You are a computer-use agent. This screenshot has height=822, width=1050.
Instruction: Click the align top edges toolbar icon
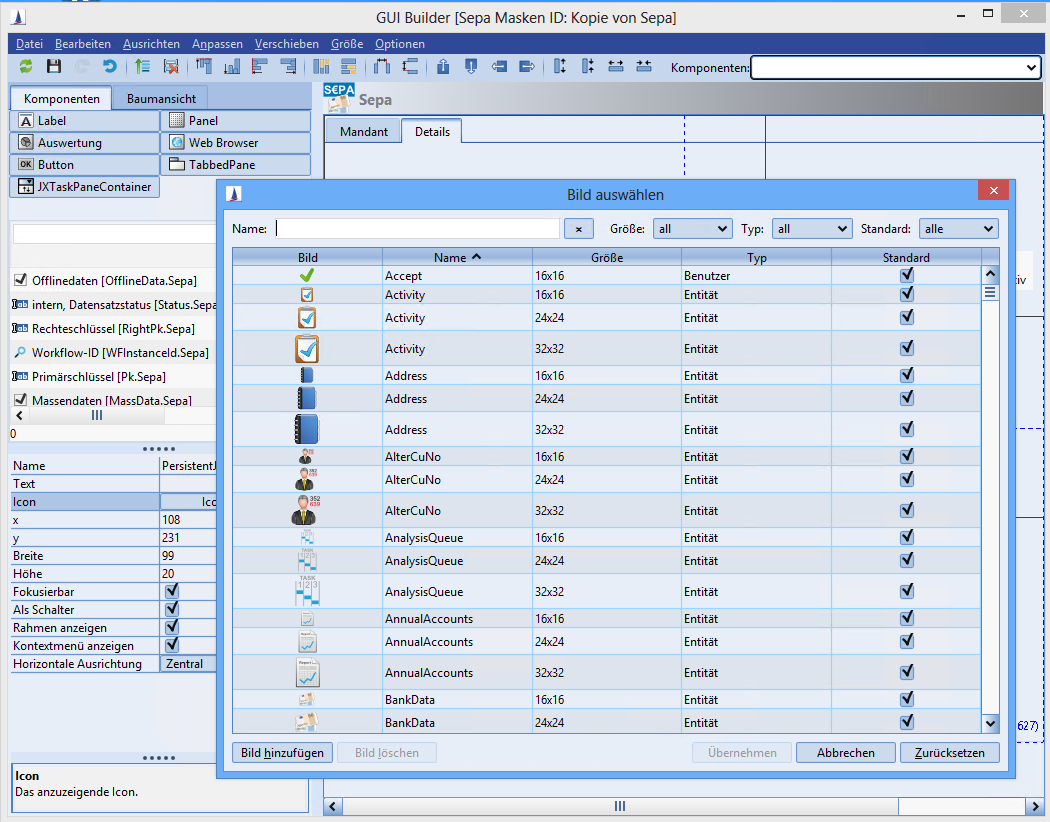tap(203, 67)
